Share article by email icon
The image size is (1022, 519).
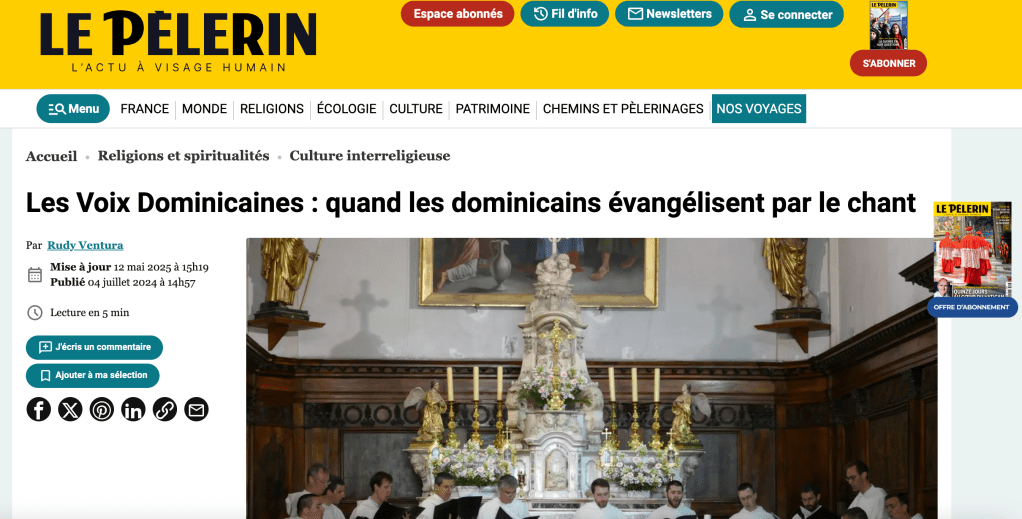pyautogui.click(x=196, y=409)
